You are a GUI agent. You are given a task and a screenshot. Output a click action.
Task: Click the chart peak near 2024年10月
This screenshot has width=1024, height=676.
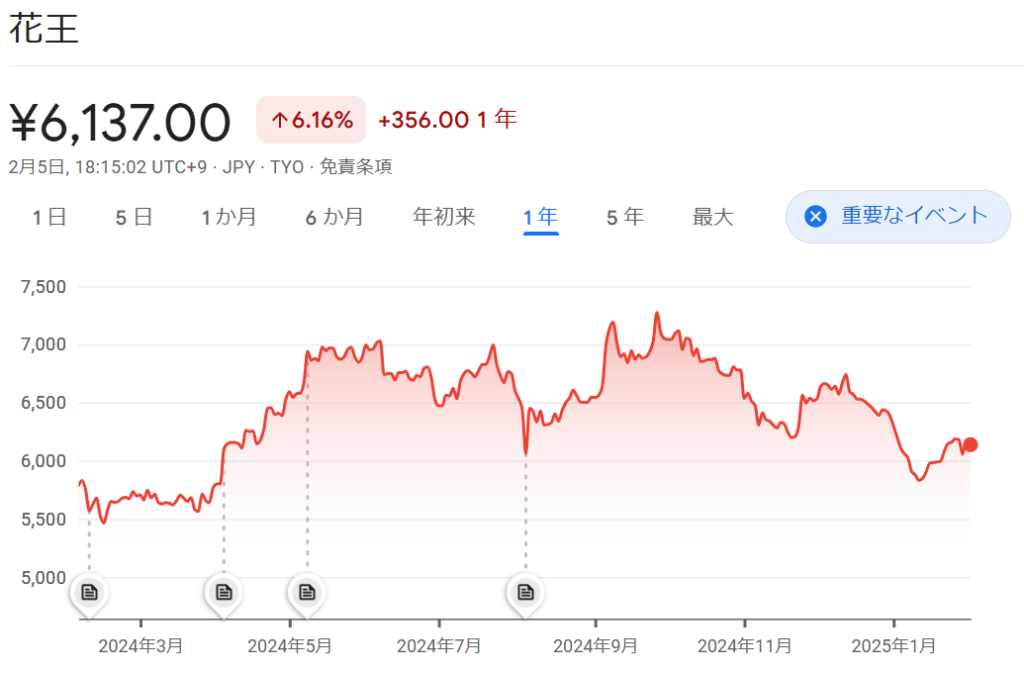[657, 313]
